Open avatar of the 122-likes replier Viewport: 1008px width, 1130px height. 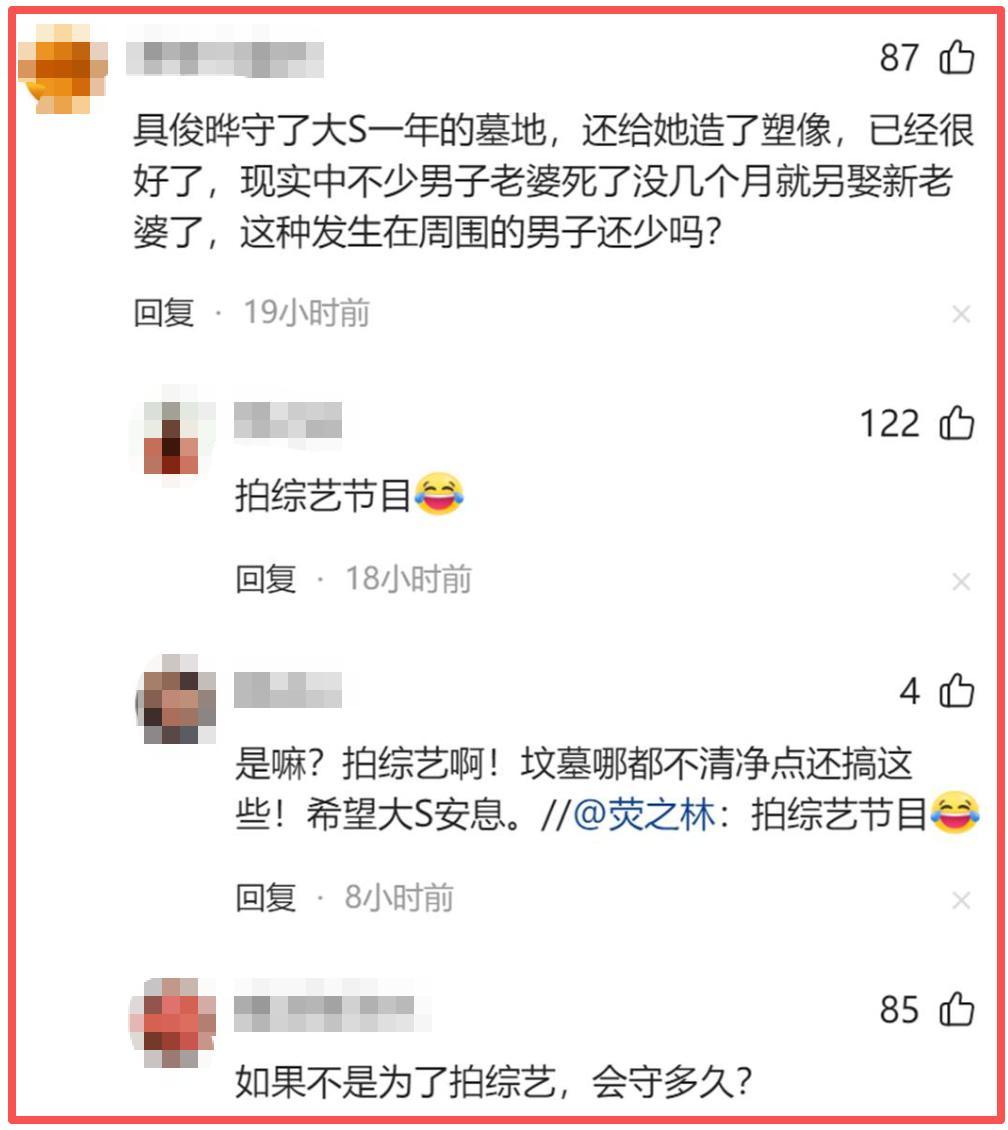click(171, 438)
